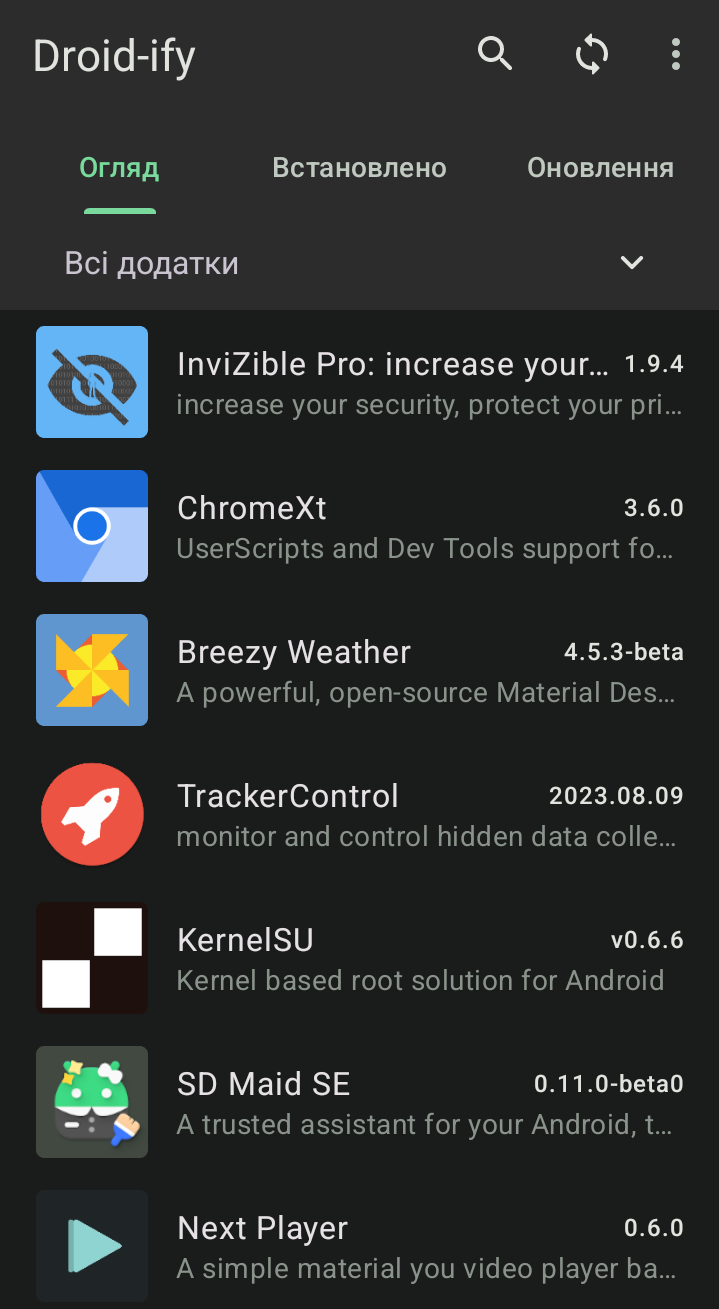Image resolution: width=719 pixels, height=1309 pixels.
Task: Open the Всі додатки category selector
Action: pos(359,263)
